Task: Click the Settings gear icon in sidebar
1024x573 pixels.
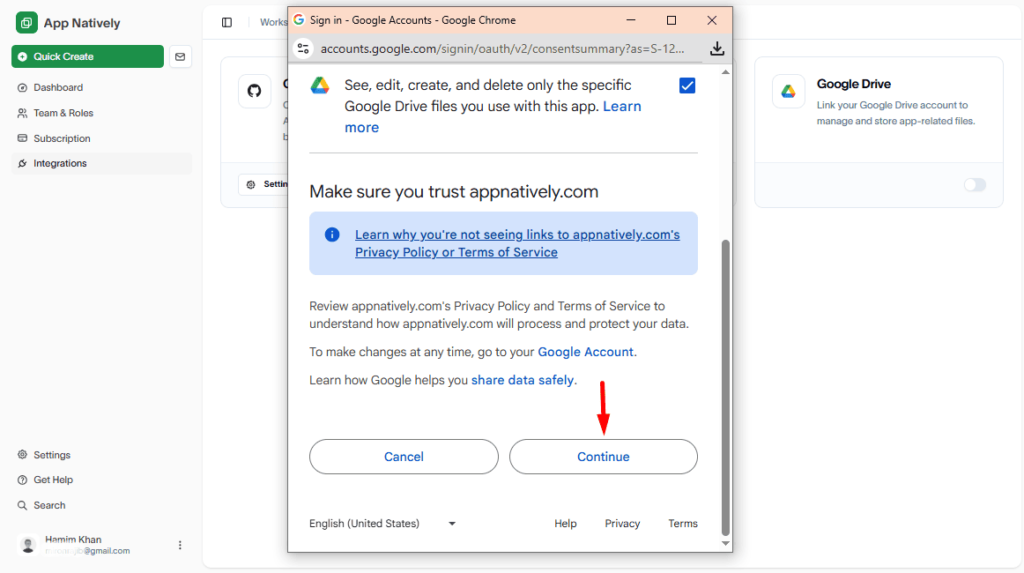Action: pos(22,455)
